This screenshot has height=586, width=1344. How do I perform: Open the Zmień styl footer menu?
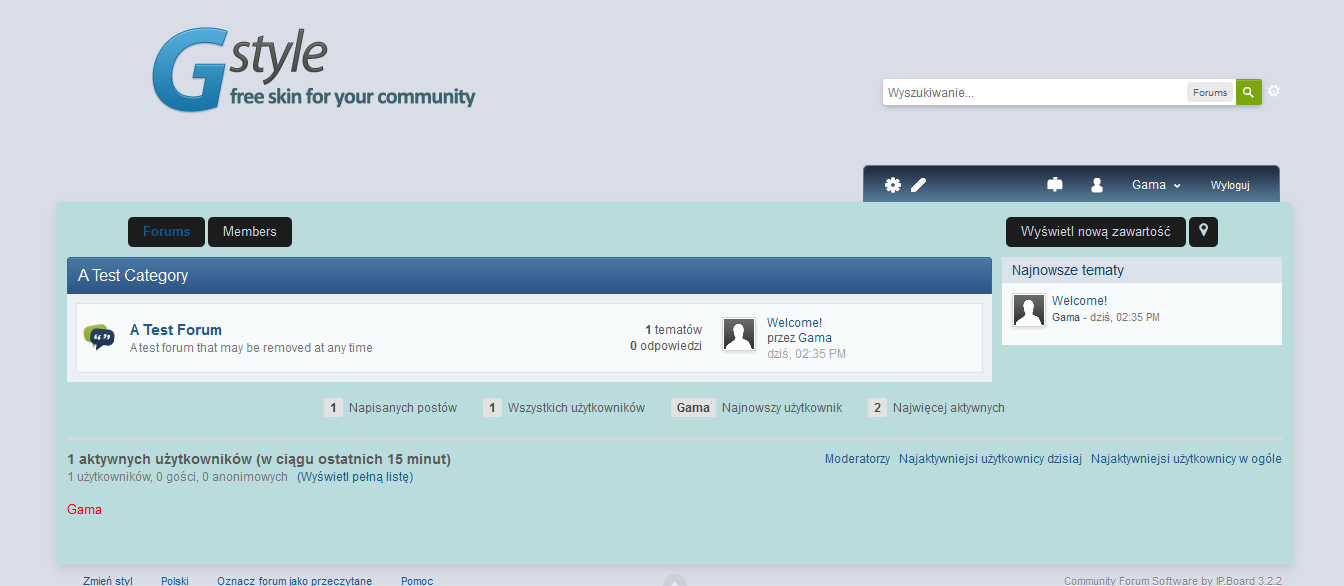click(108, 580)
